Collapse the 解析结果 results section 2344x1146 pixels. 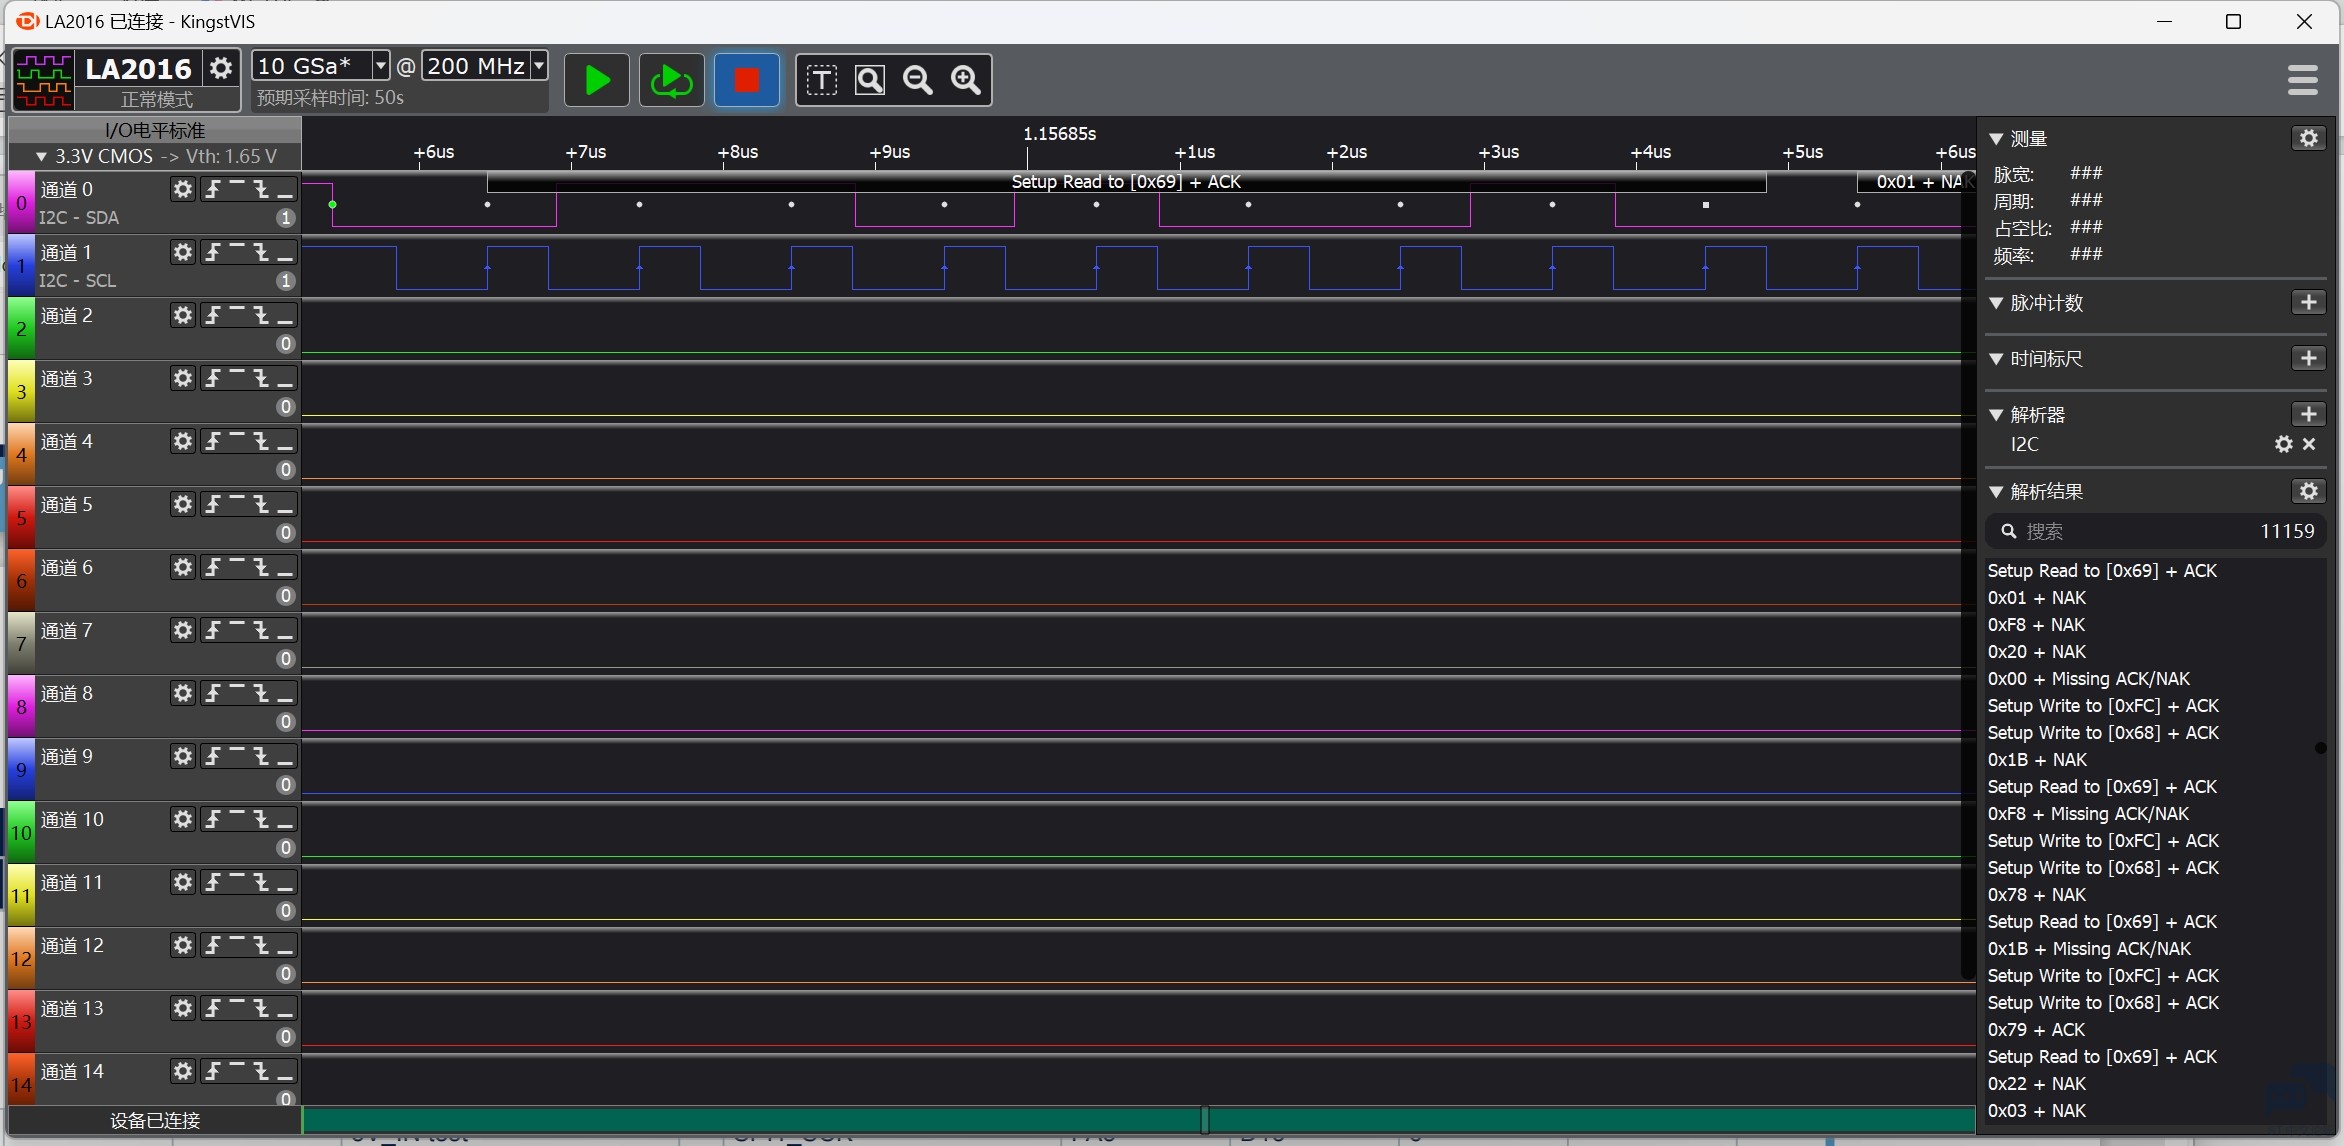click(x=1996, y=492)
